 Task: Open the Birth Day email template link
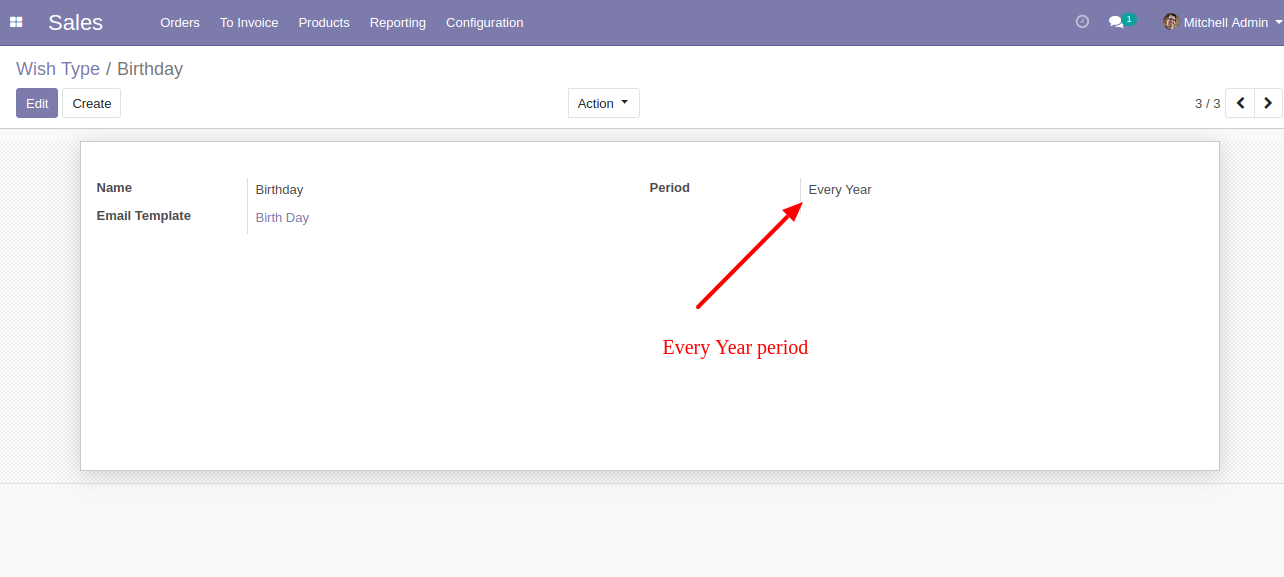click(282, 217)
